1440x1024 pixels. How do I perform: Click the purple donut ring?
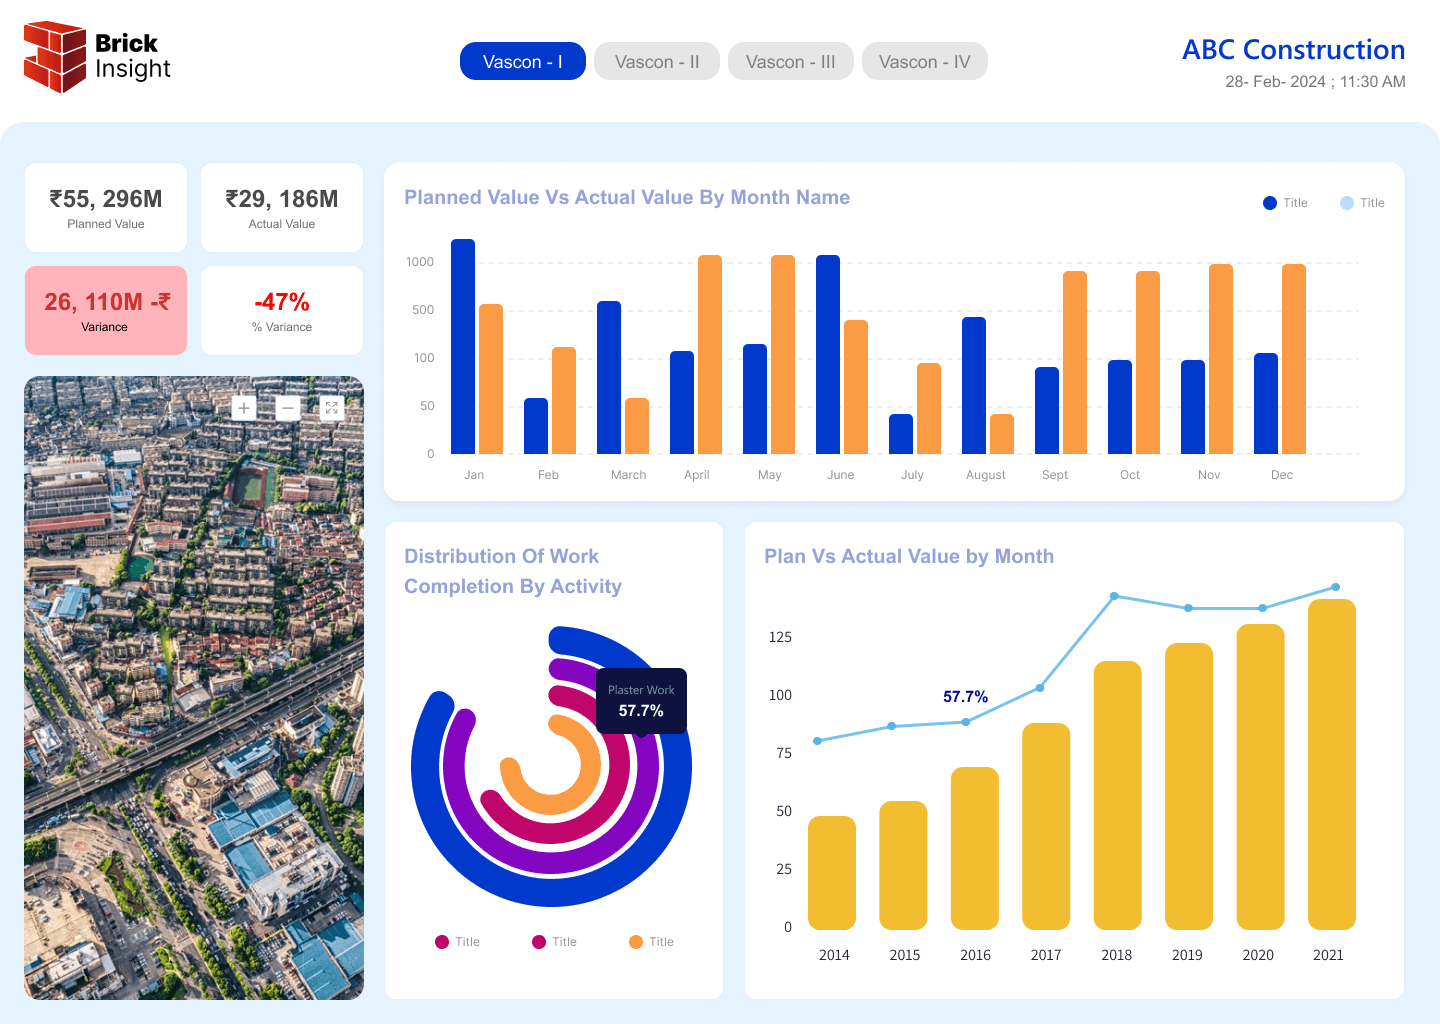552,863
